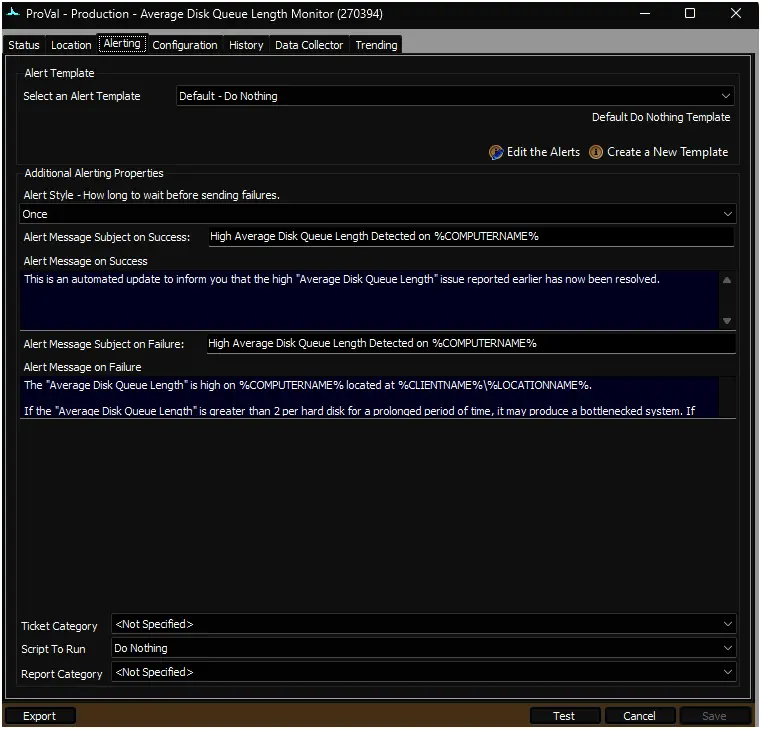This screenshot has width=761, height=729.
Task: Click the Alert Message Subject on Failure field
Action: [x=471, y=344]
